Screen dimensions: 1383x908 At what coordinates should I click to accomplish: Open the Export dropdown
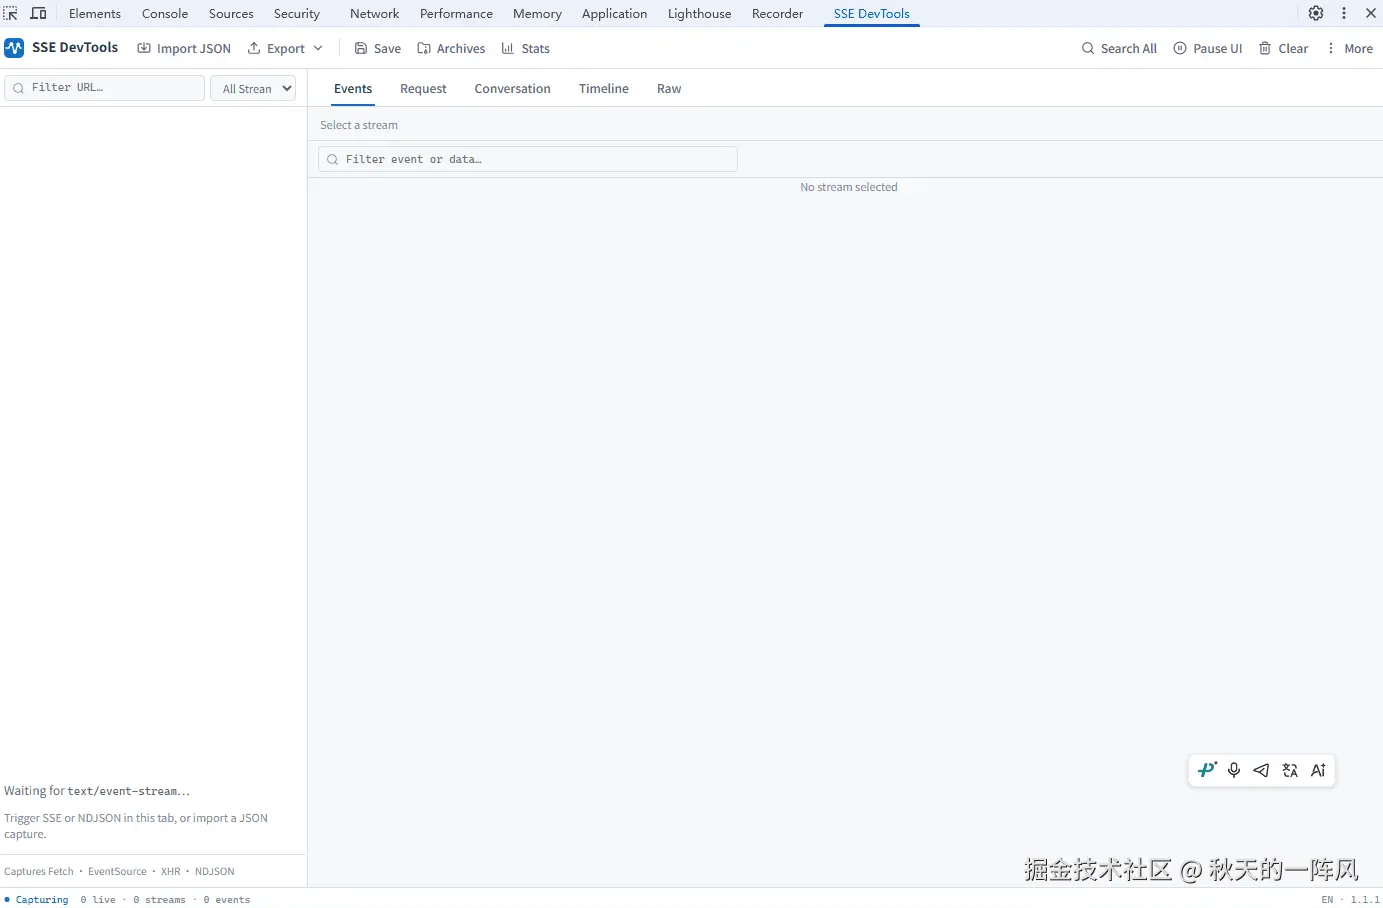[x=285, y=48]
